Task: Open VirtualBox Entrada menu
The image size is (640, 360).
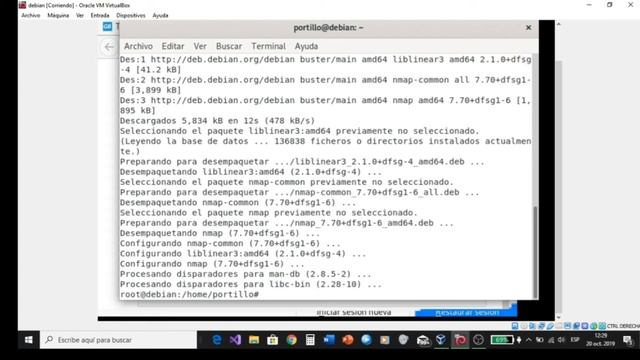Action: [100, 16]
